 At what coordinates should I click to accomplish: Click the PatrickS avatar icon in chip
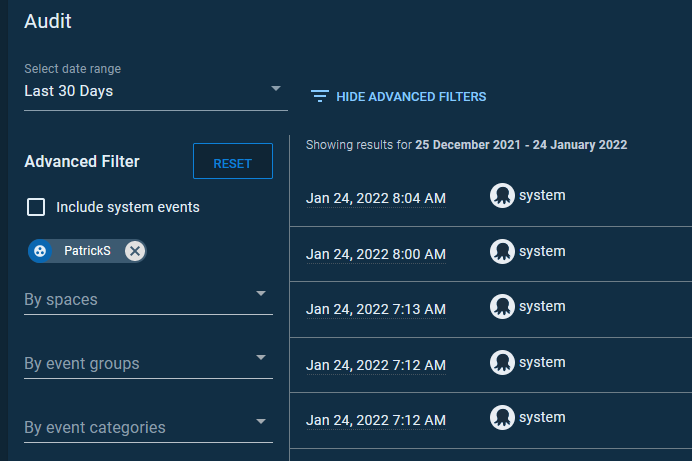tap(40, 251)
